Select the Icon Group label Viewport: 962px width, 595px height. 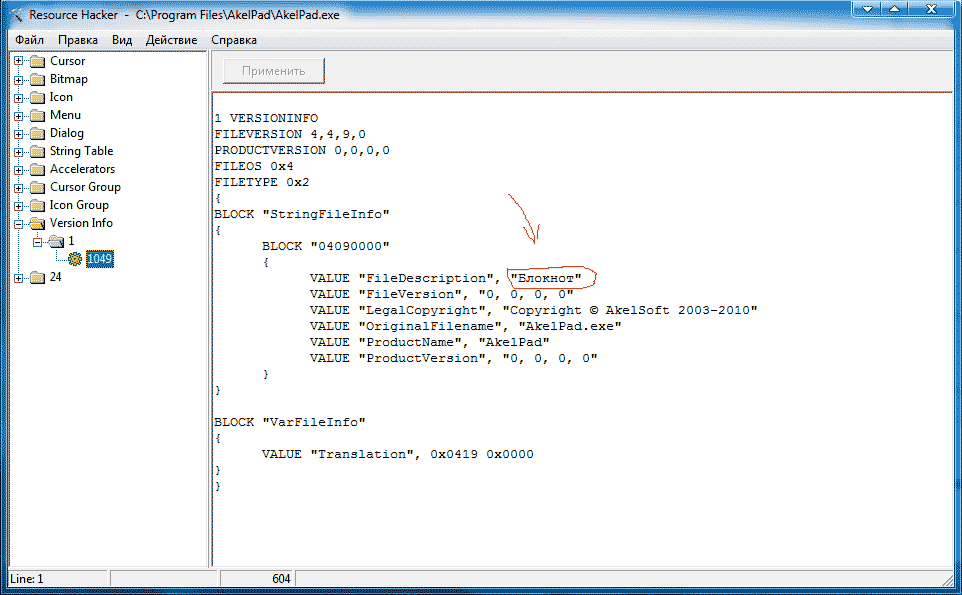point(79,205)
